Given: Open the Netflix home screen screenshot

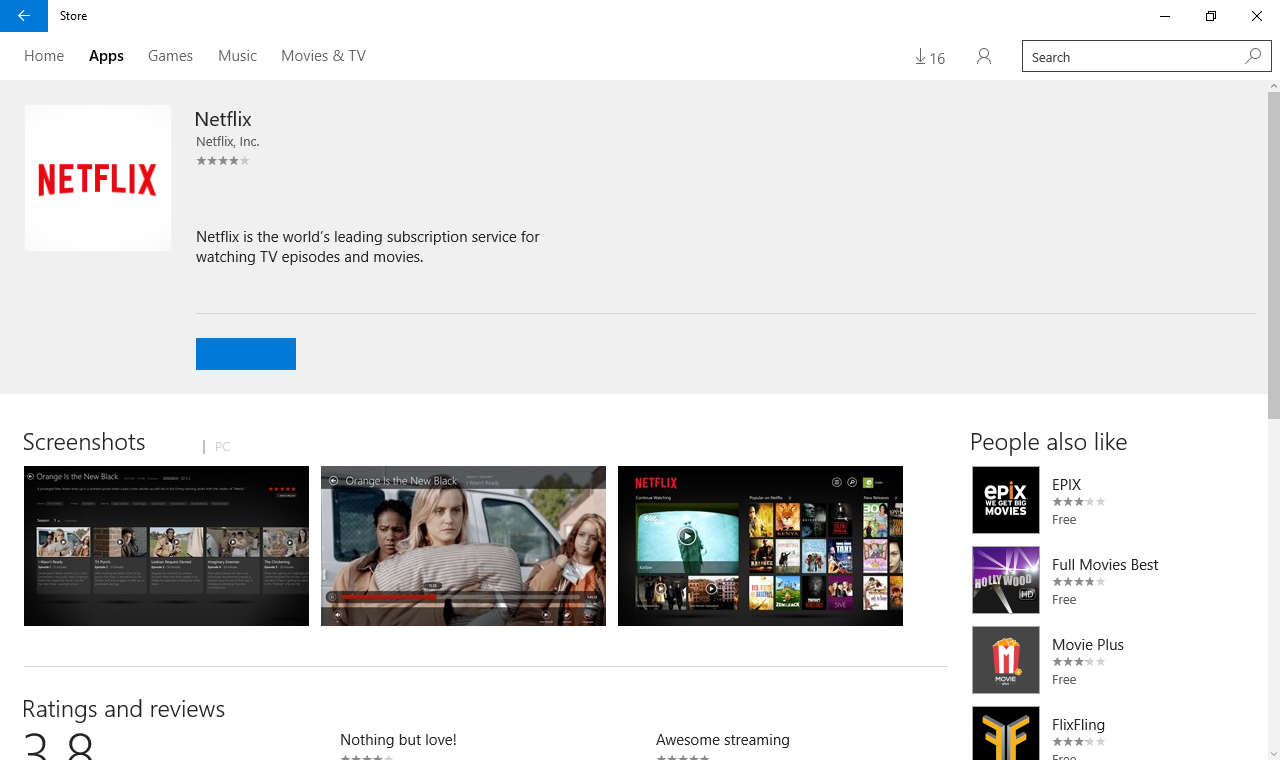Looking at the screenshot, I should click(760, 546).
